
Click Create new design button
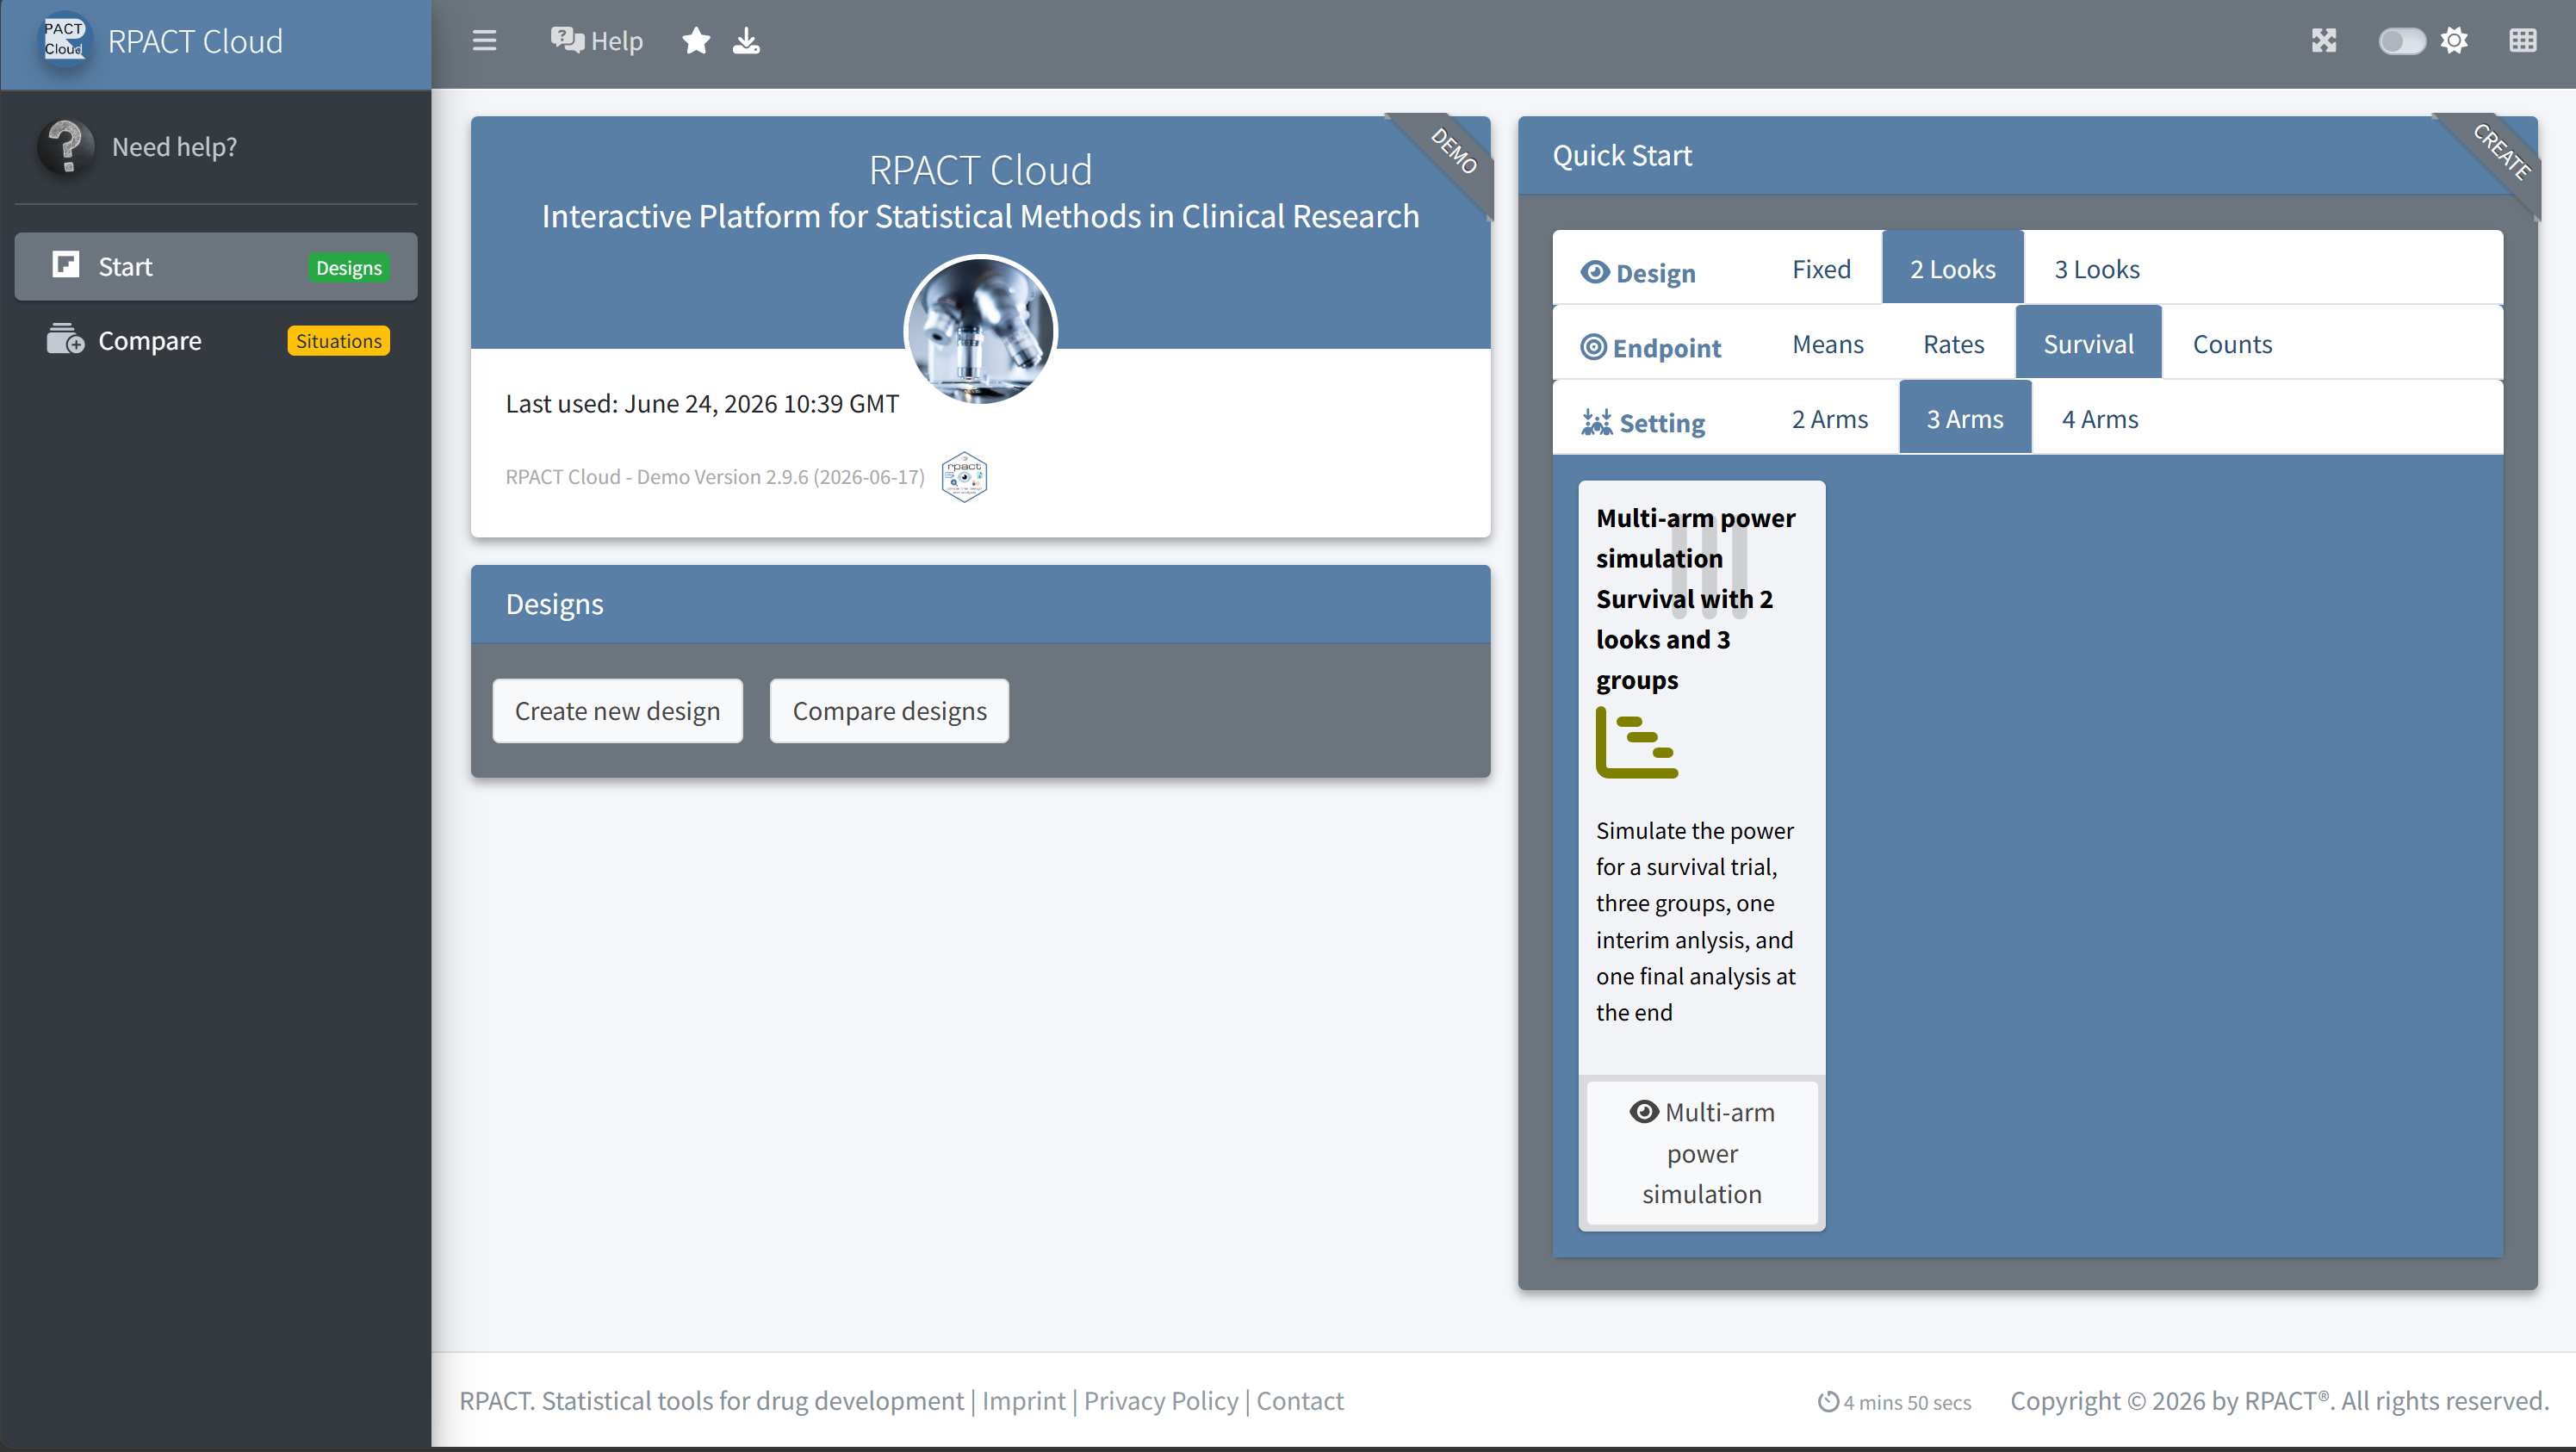coord(617,711)
